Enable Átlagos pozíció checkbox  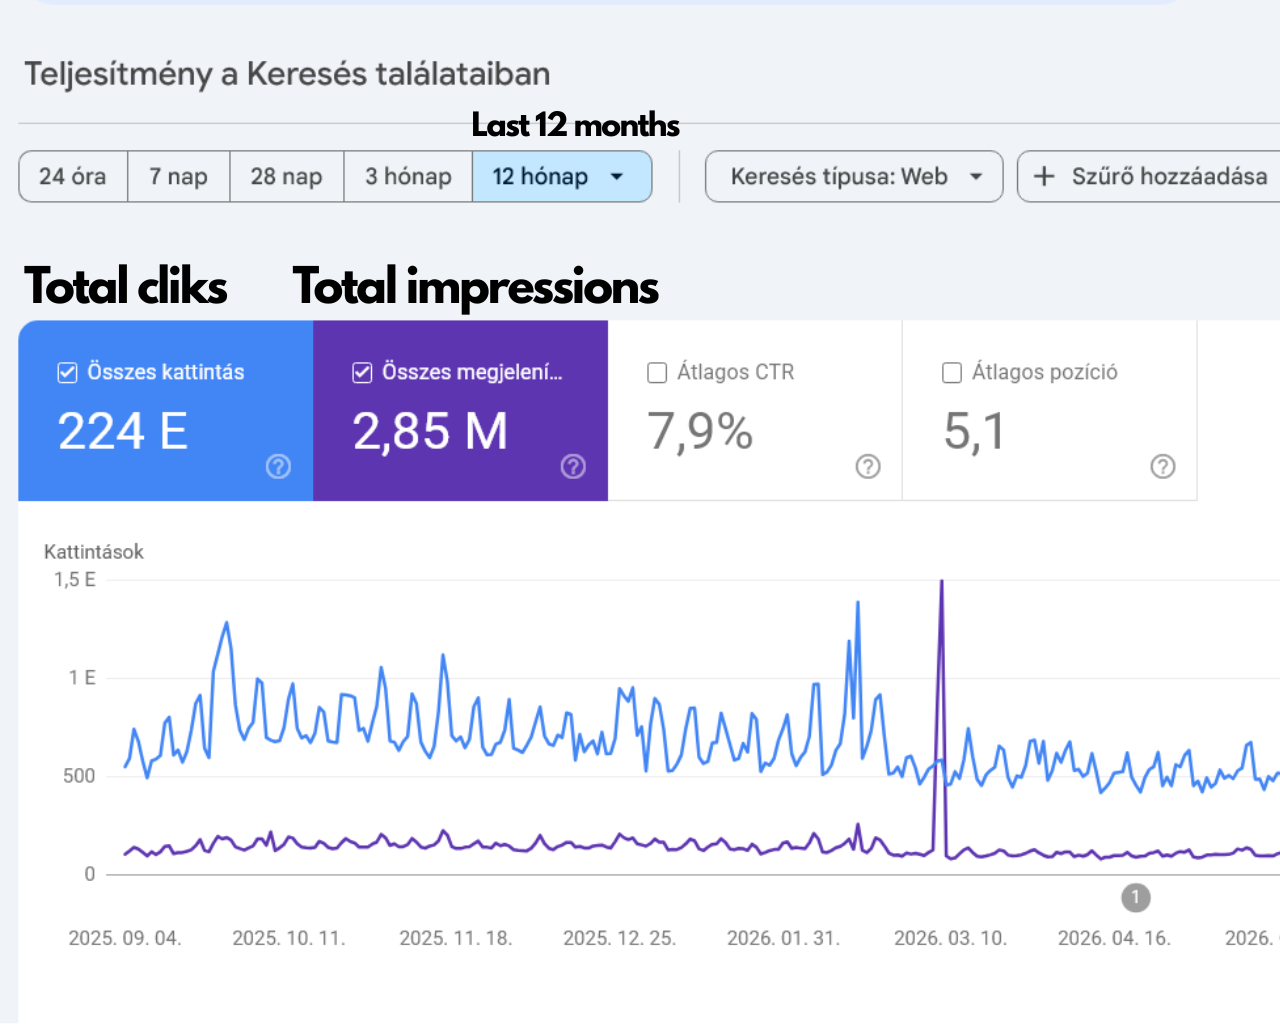coord(952,373)
